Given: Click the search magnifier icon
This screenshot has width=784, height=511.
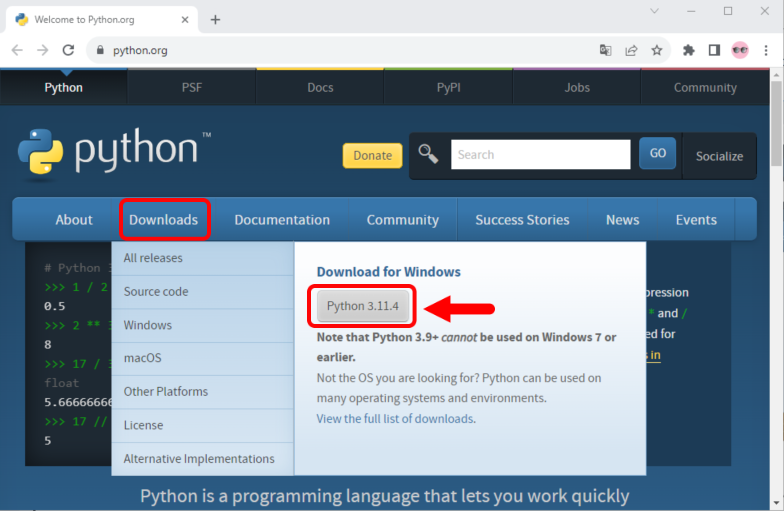Looking at the screenshot, I should point(429,154).
